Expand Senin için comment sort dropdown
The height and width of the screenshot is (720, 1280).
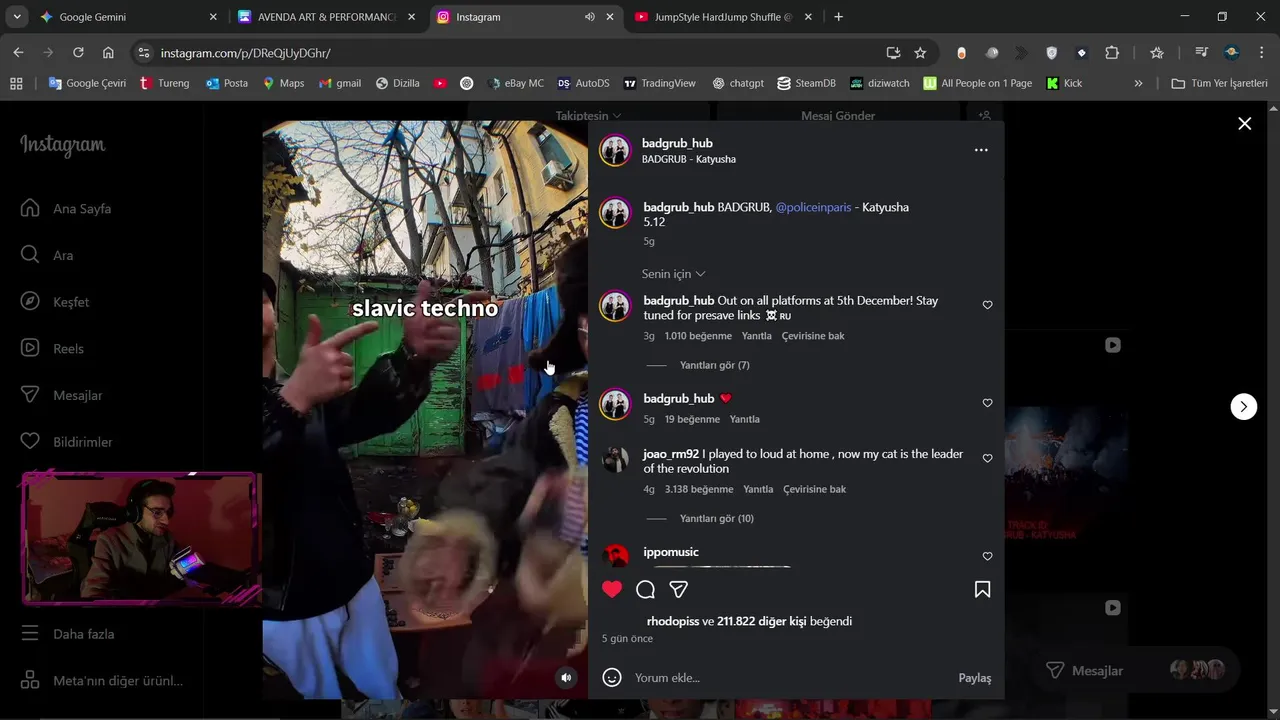pos(673,274)
